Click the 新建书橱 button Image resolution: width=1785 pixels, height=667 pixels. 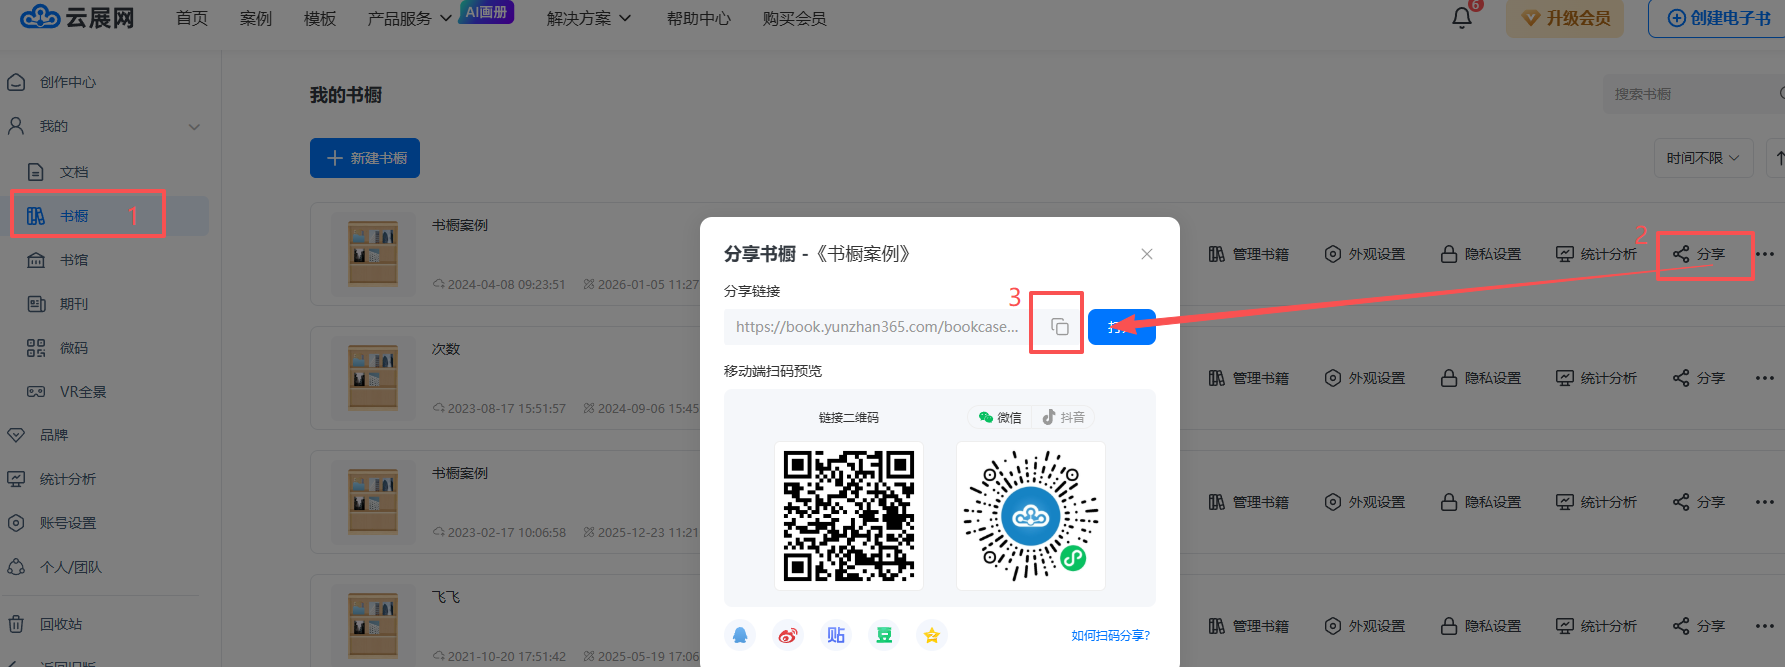(365, 158)
